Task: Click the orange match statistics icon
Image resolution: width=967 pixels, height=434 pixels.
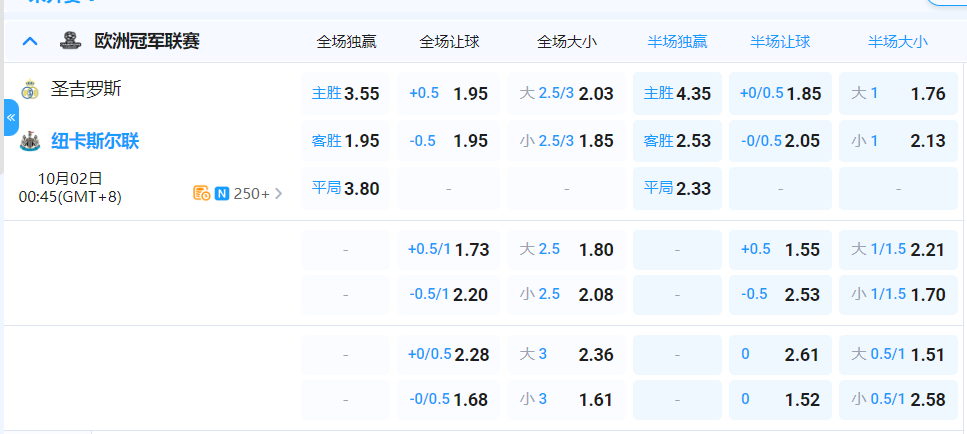Action: (201, 193)
